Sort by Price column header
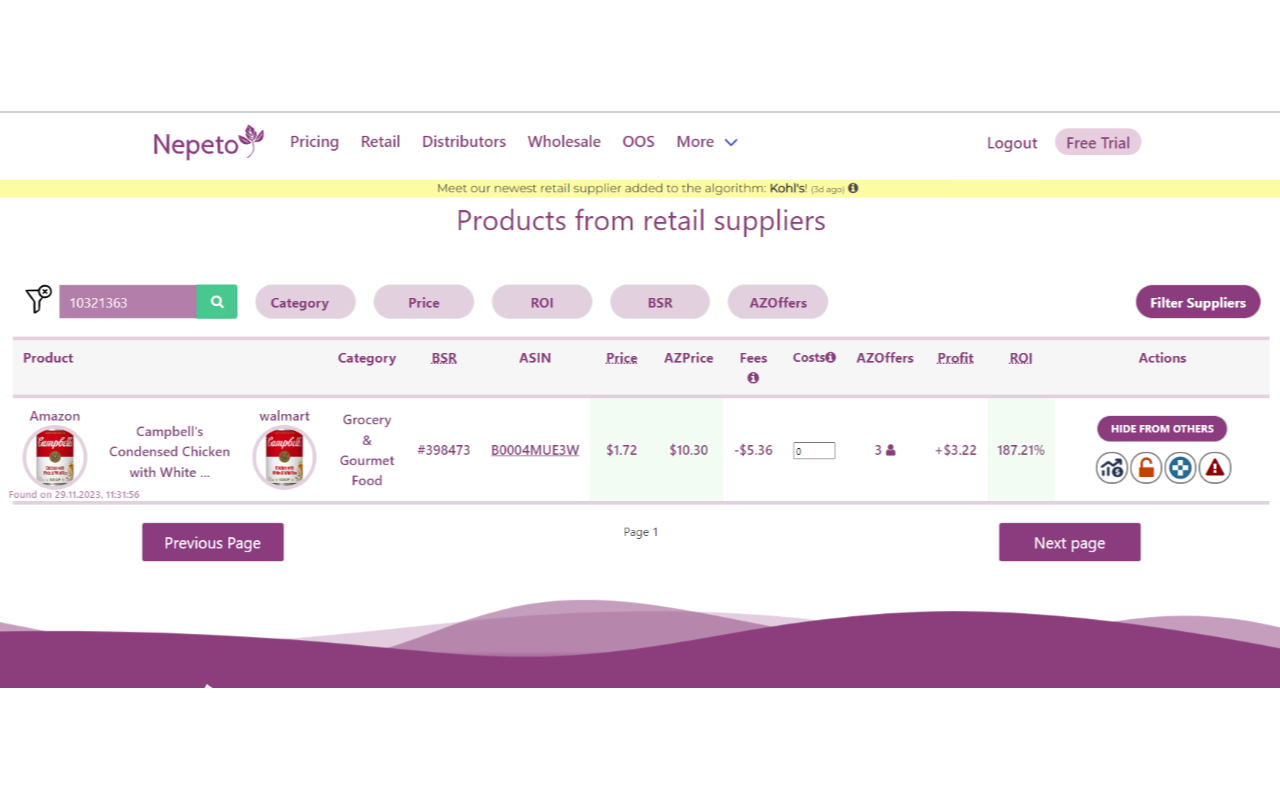Image resolution: width=1280 pixels, height=800 pixels. (621, 358)
